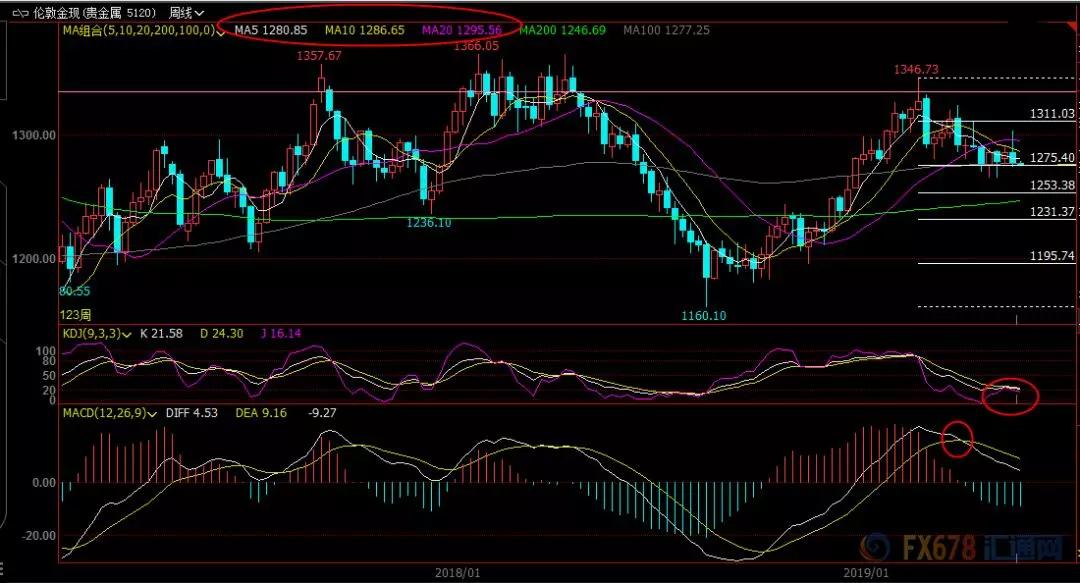Click the 1346.73 peak price label

(917, 69)
